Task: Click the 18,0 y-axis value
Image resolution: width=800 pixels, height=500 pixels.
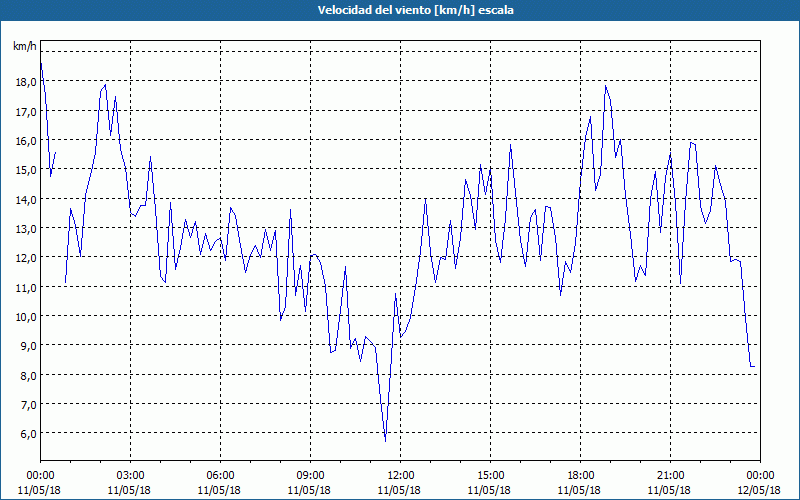Action: click(x=27, y=82)
